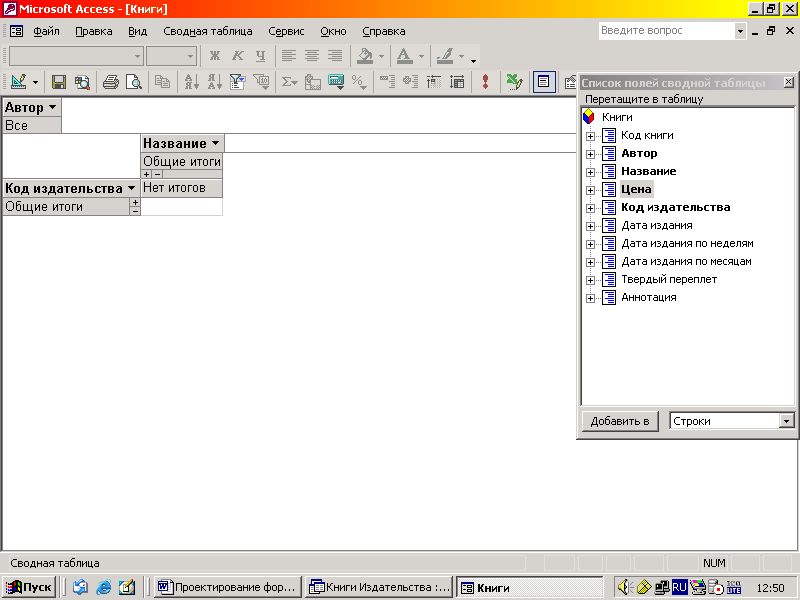Open the Файл menu
The width and height of the screenshot is (800, 600).
coord(46,31)
